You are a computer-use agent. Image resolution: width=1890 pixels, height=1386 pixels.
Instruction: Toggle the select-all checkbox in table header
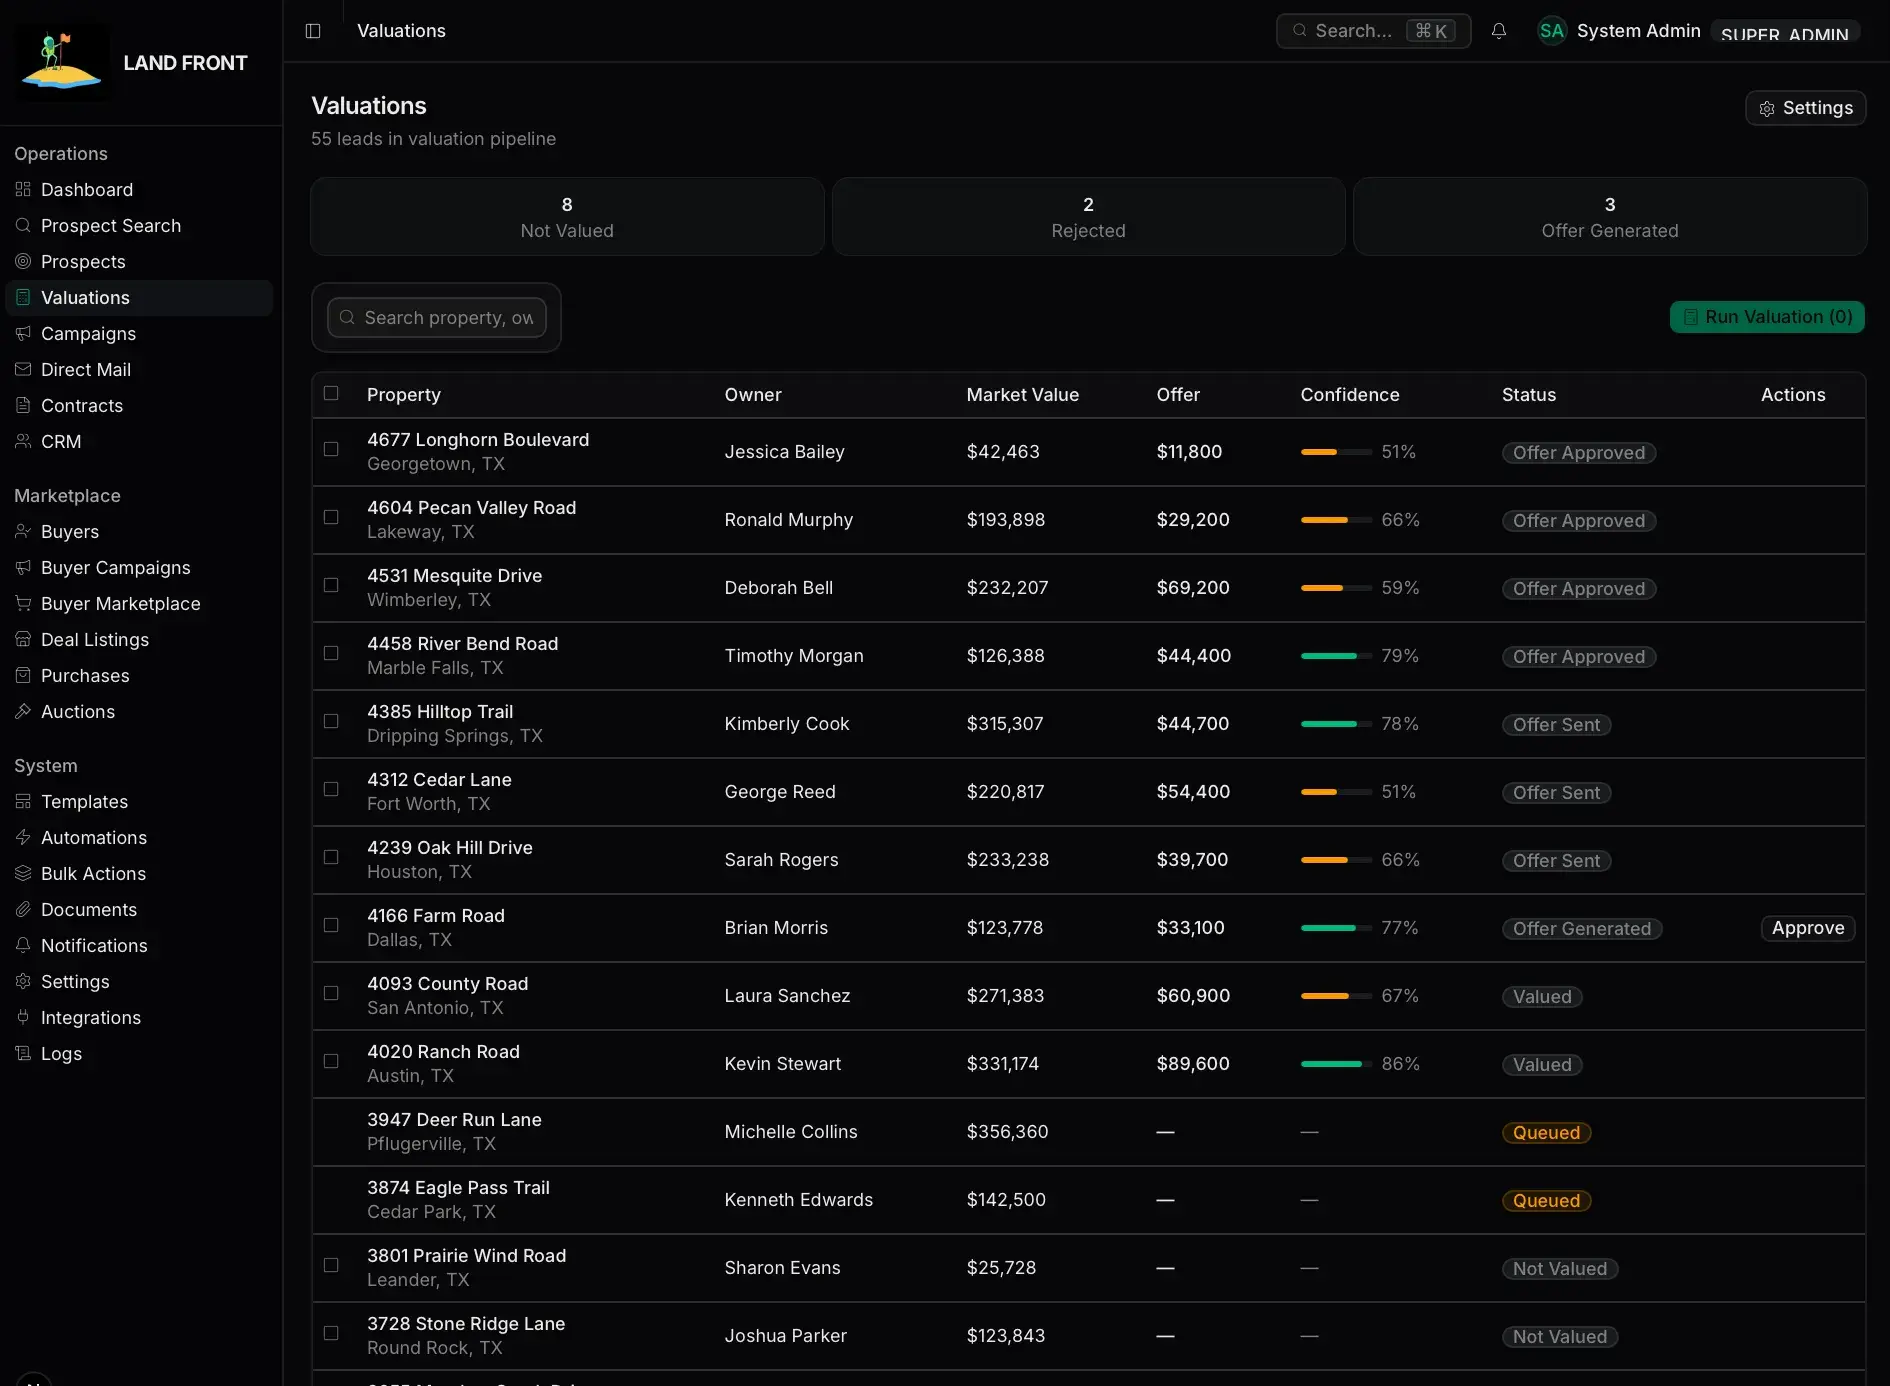click(x=331, y=393)
